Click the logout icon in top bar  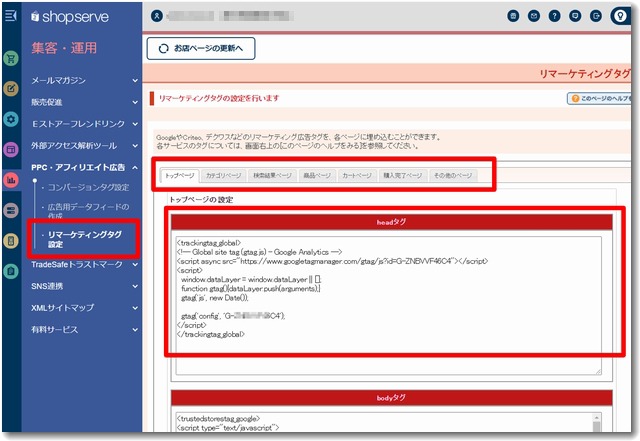(596, 16)
